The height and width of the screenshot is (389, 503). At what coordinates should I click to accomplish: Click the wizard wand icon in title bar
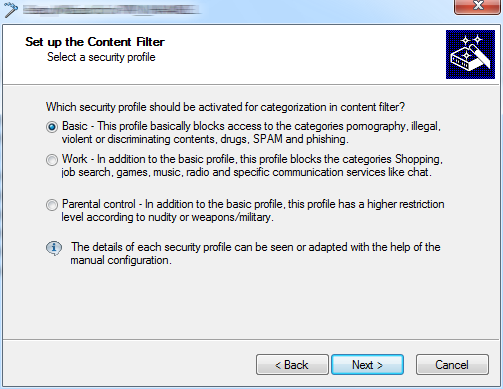(x=10, y=9)
